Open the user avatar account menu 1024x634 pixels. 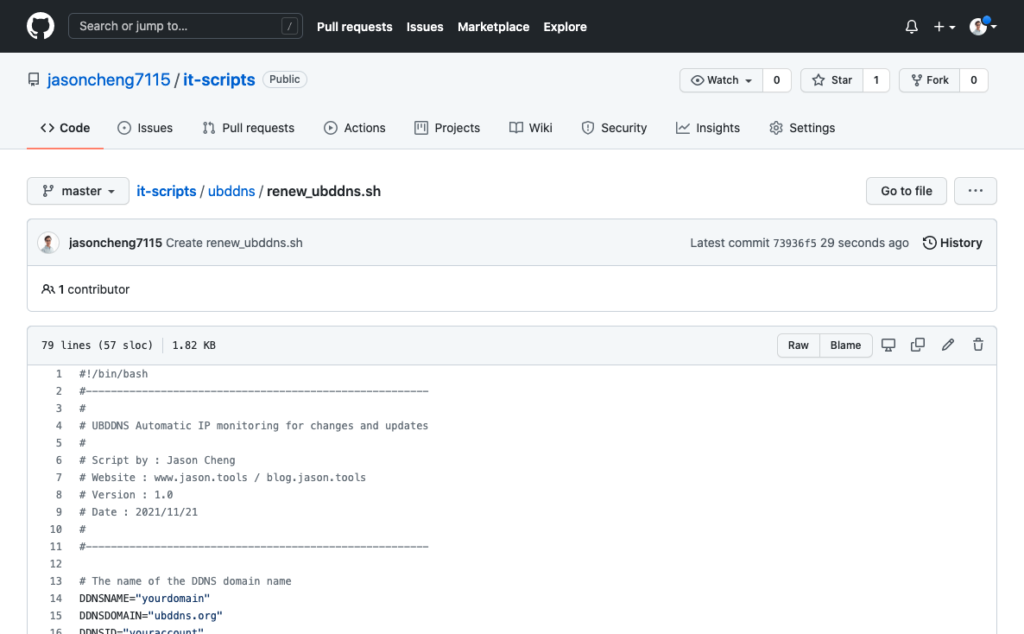tap(983, 26)
